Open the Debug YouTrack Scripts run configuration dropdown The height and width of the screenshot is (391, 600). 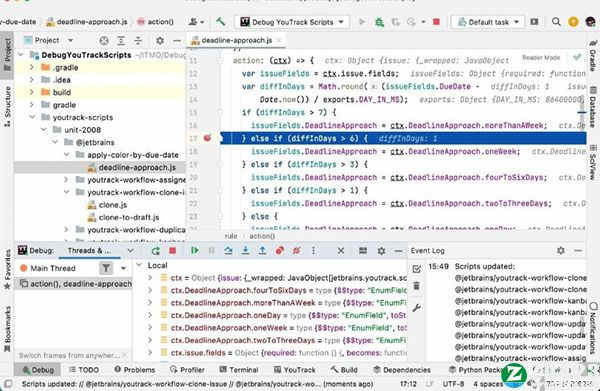(x=292, y=22)
